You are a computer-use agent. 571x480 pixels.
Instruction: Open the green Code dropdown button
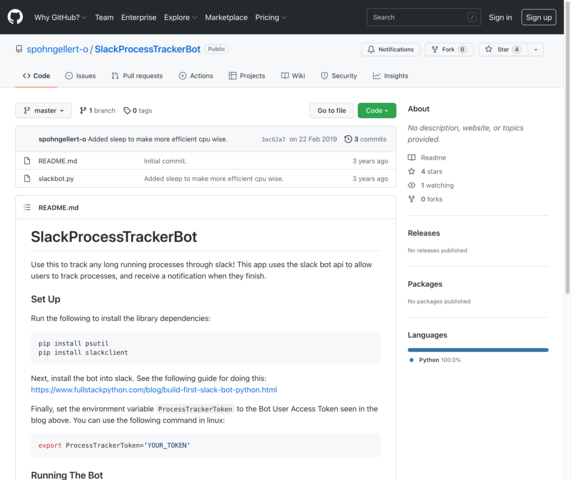click(x=377, y=110)
